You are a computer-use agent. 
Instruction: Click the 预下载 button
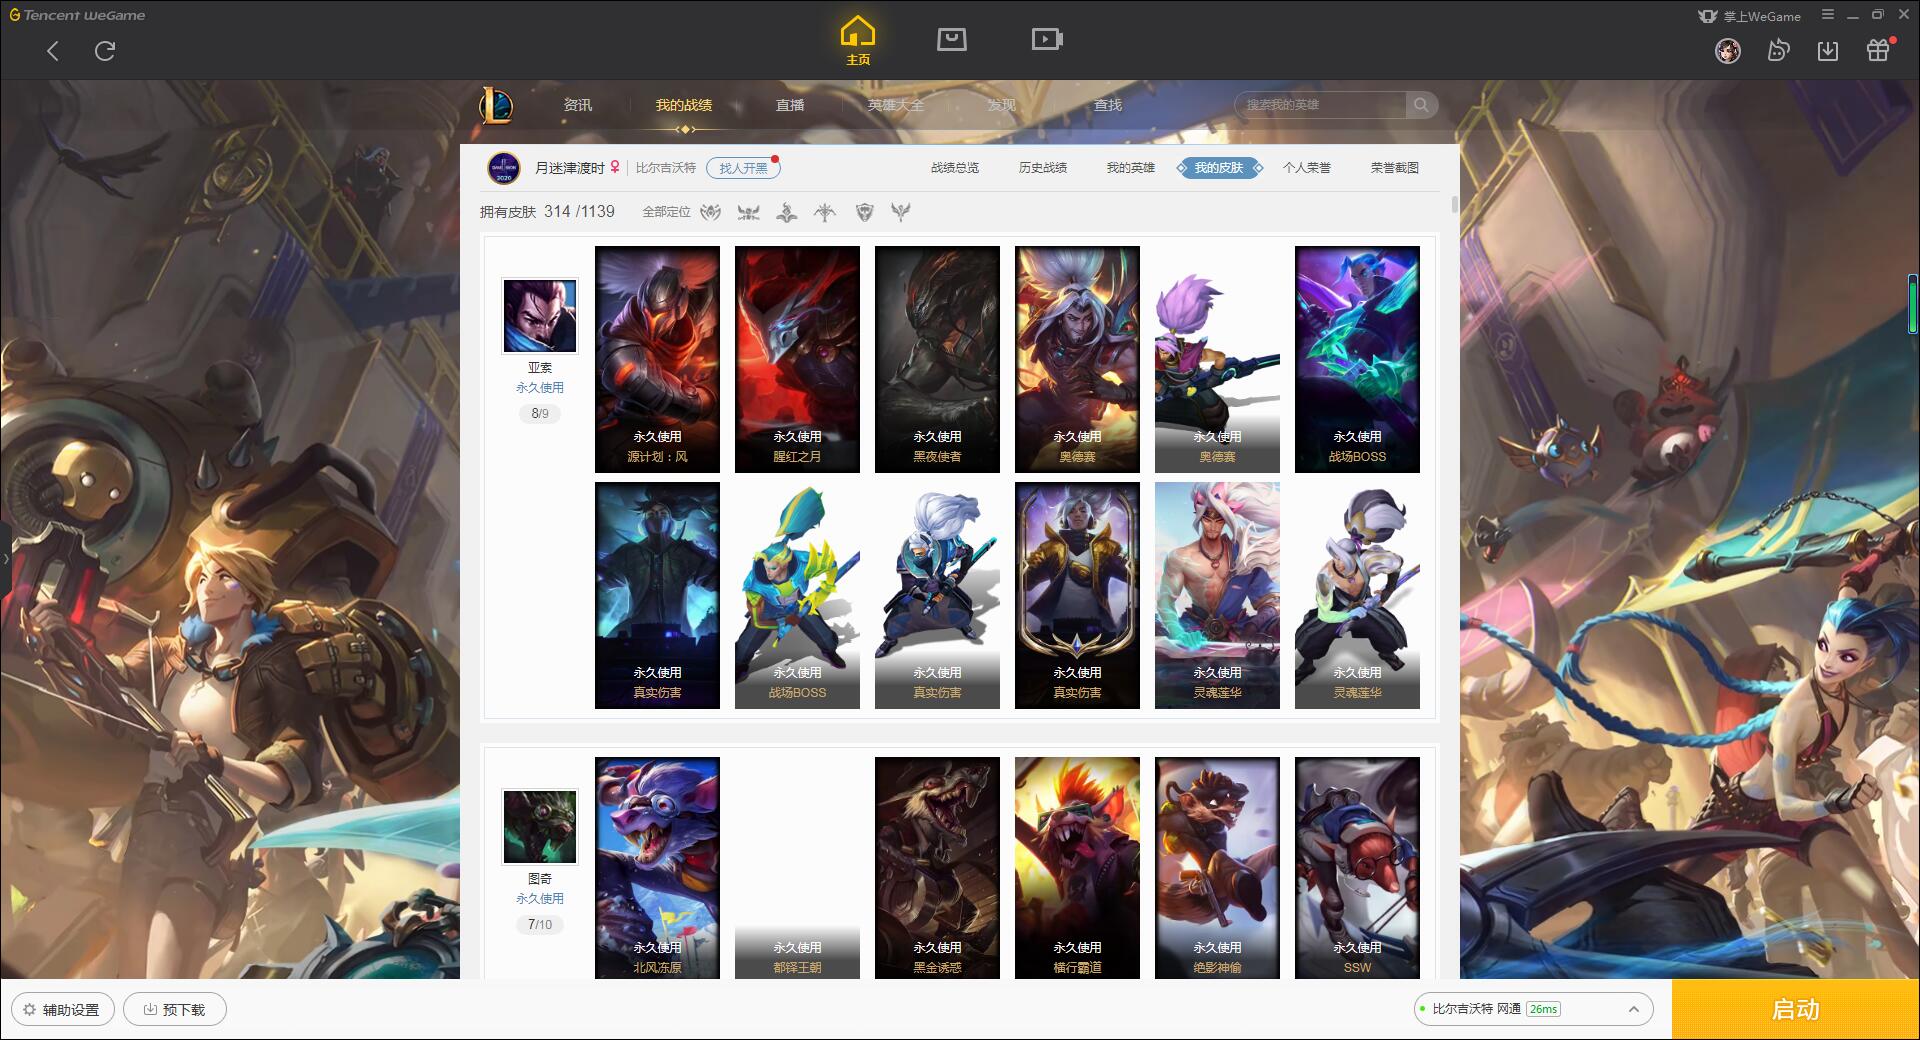[175, 1009]
